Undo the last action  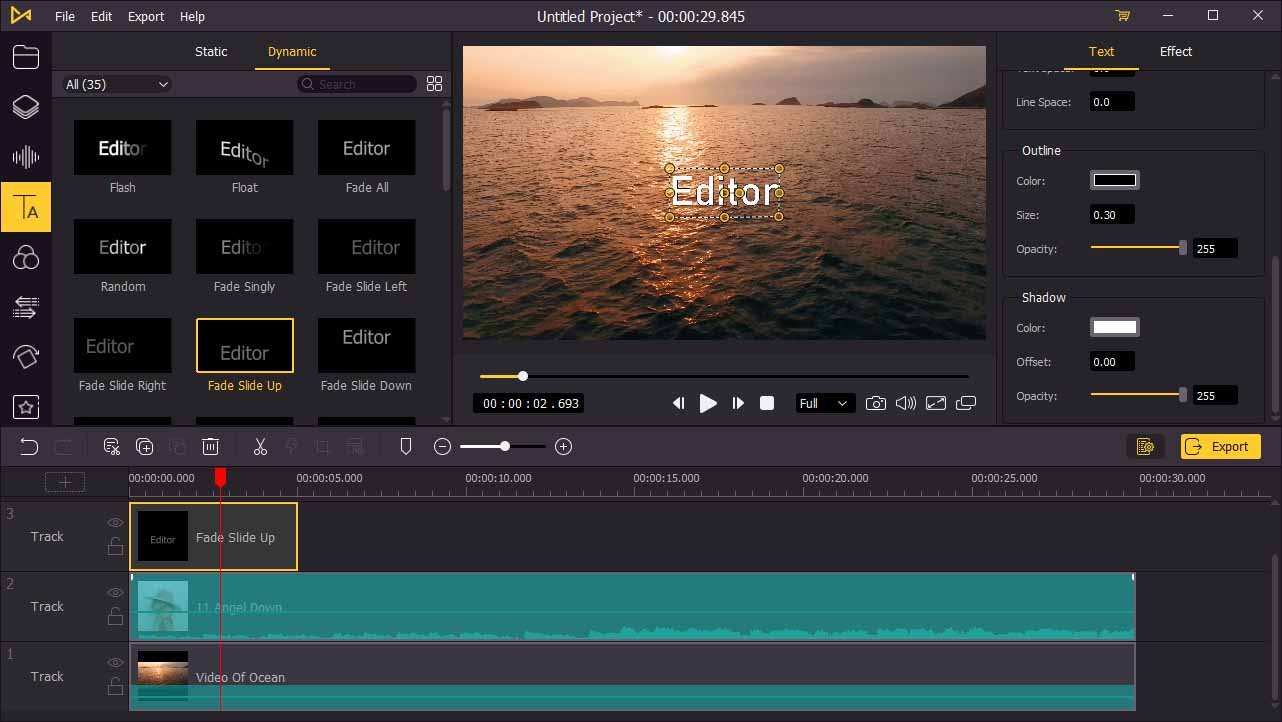pos(28,446)
